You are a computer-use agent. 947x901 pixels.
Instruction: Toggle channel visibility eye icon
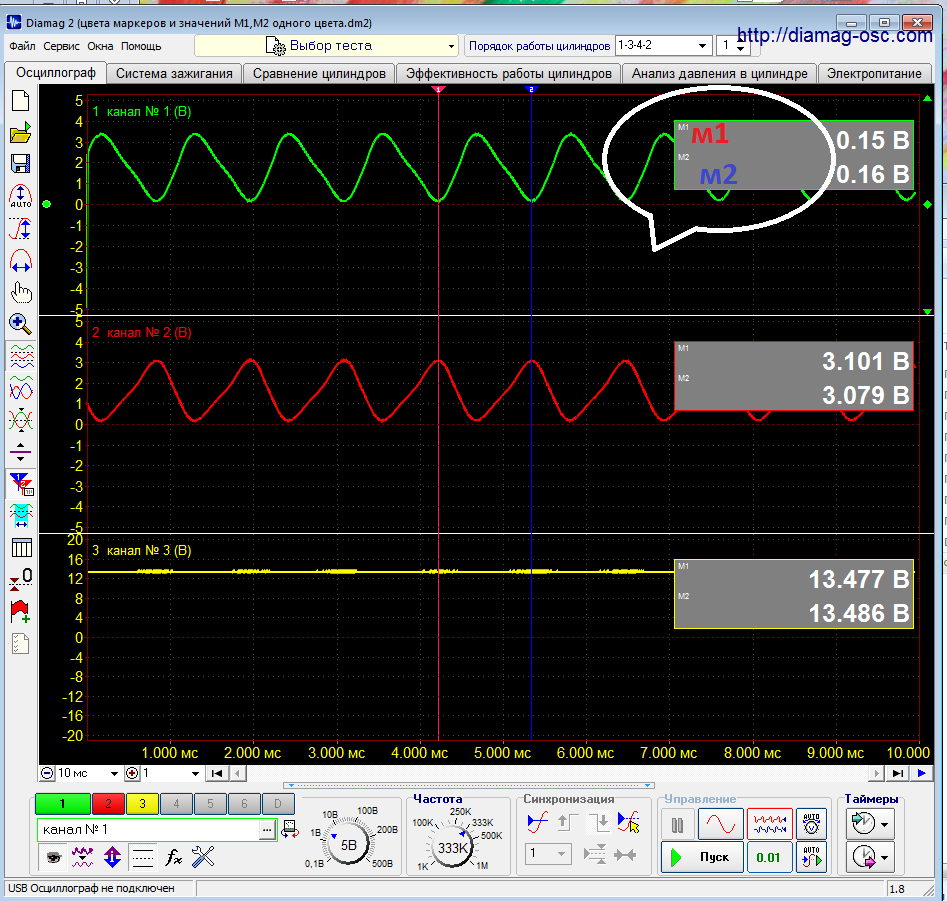click(54, 857)
